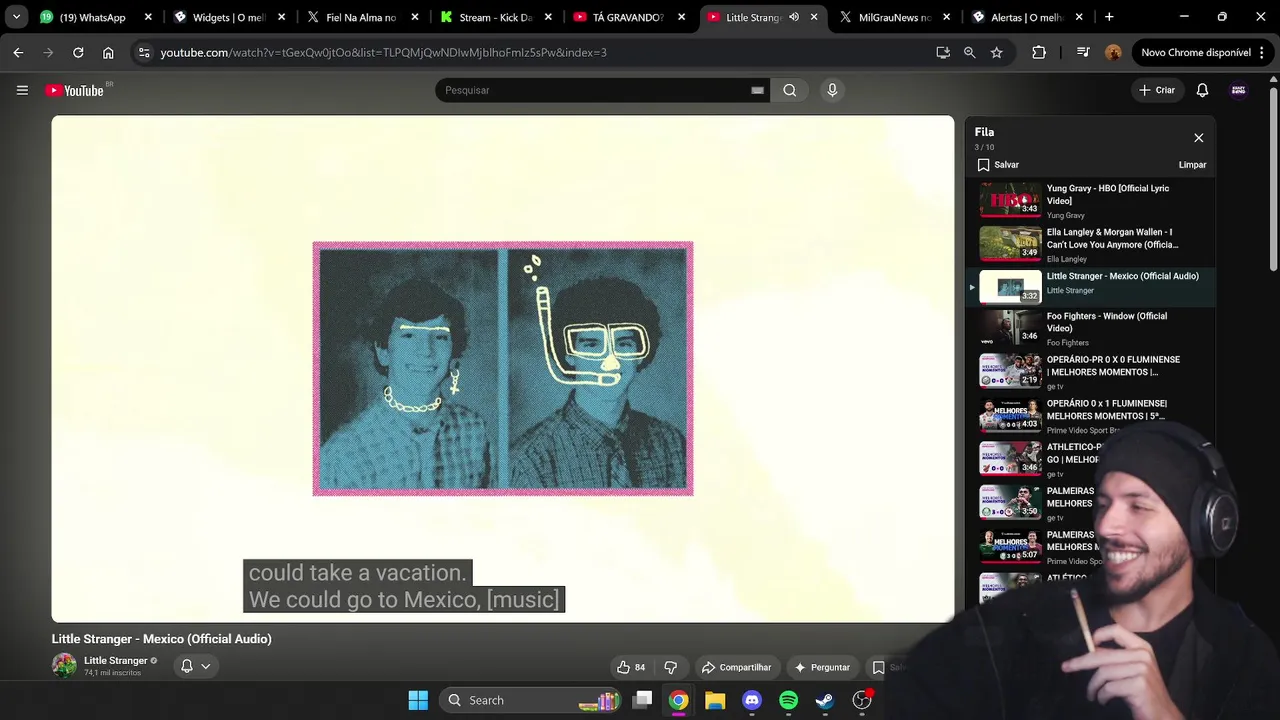Image resolution: width=1280 pixels, height=720 pixels.
Task: Open Little Stranger channel name link
Action: tap(115, 660)
